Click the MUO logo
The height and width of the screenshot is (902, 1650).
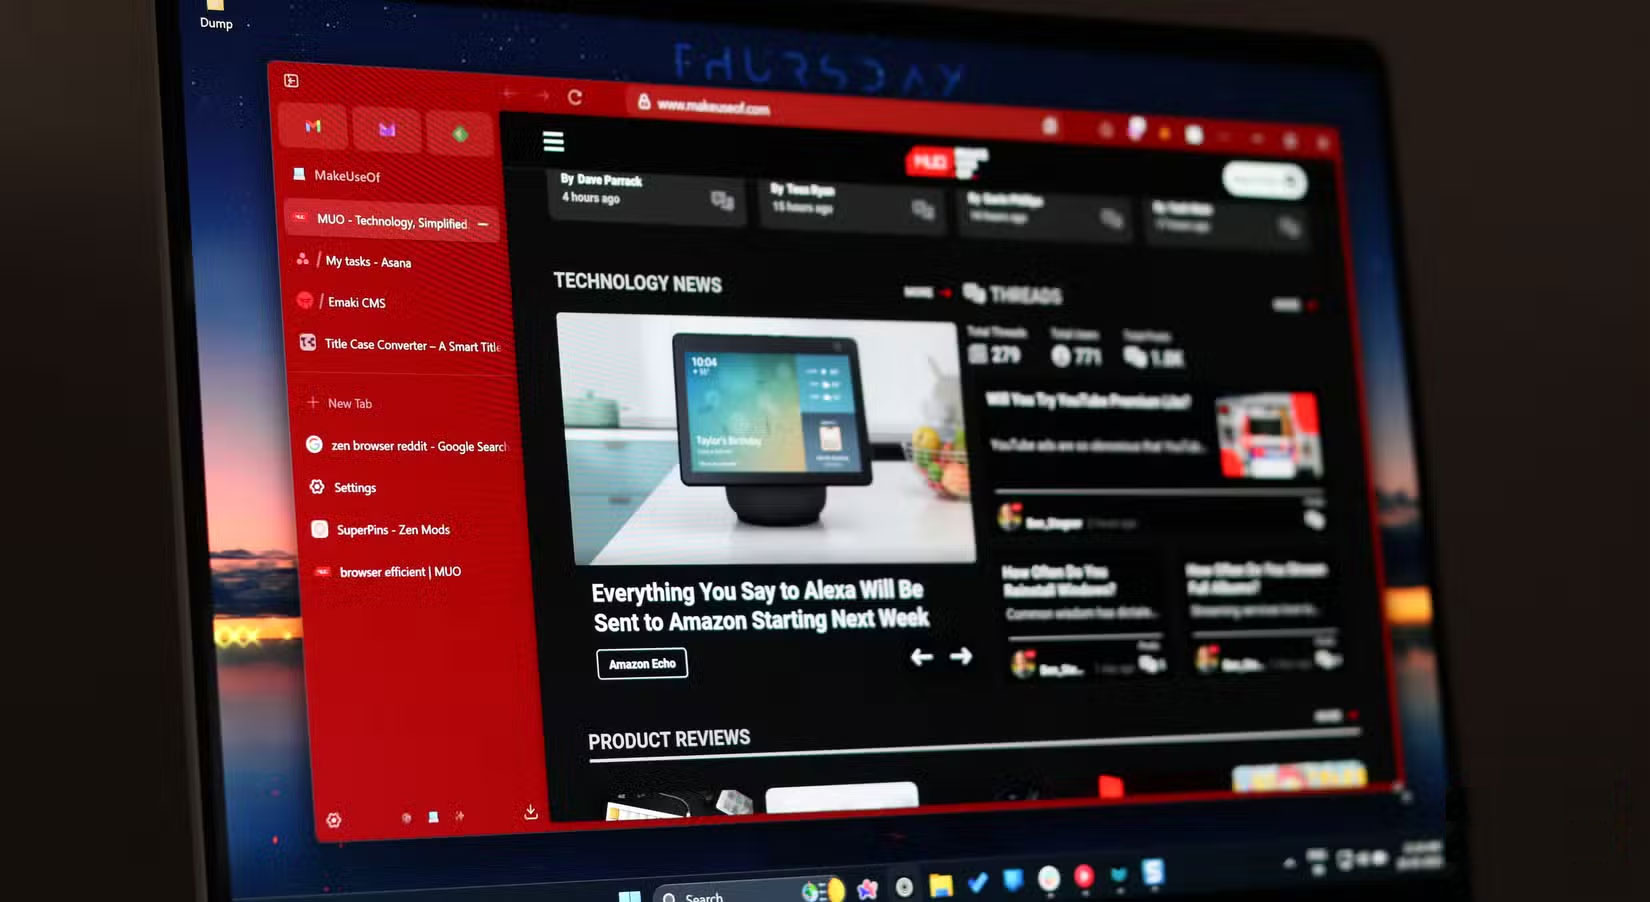pos(946,162)
